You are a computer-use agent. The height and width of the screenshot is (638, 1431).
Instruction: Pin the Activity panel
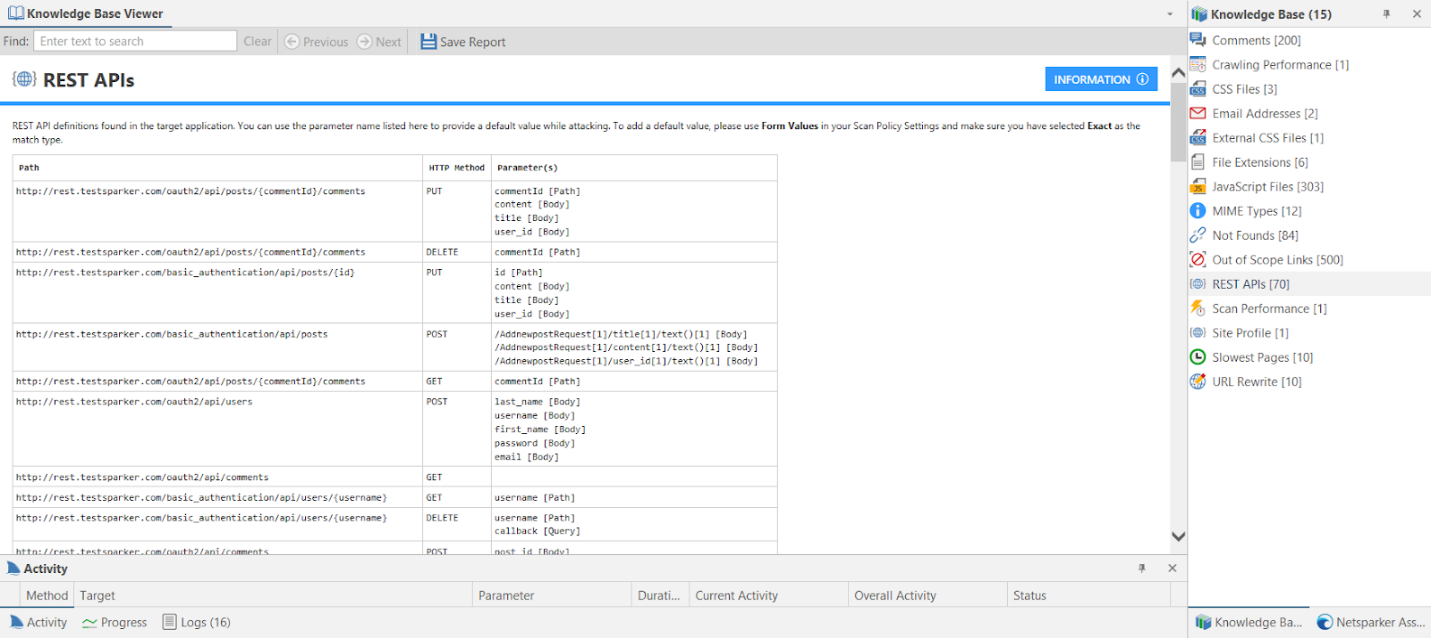click(x=1142, y=568)
